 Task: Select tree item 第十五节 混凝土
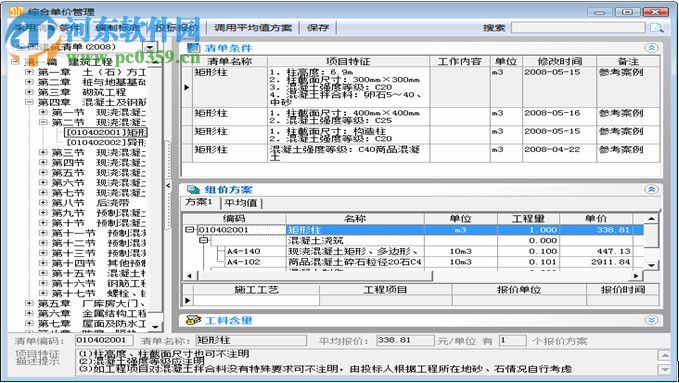coord(99,273)
